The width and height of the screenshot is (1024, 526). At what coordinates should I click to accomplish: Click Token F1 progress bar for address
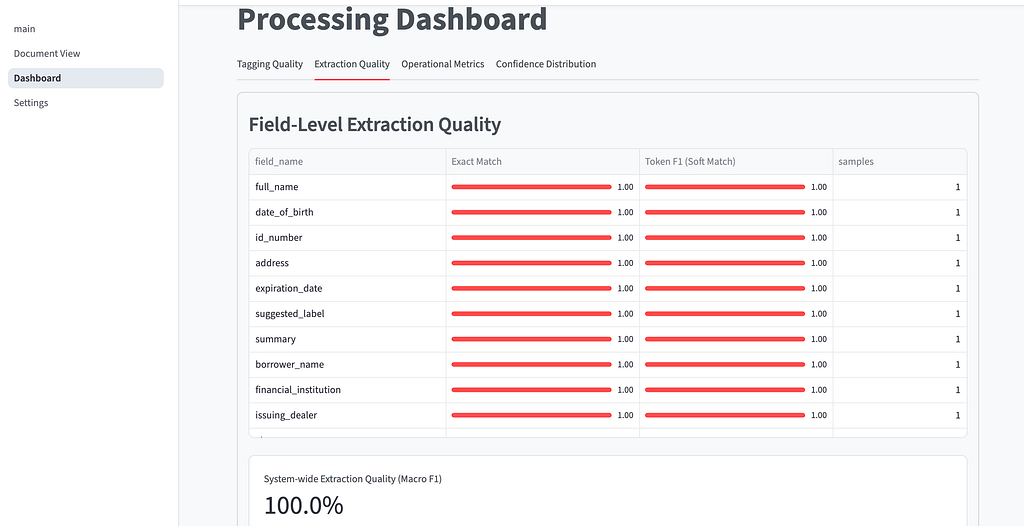[725, 263]
